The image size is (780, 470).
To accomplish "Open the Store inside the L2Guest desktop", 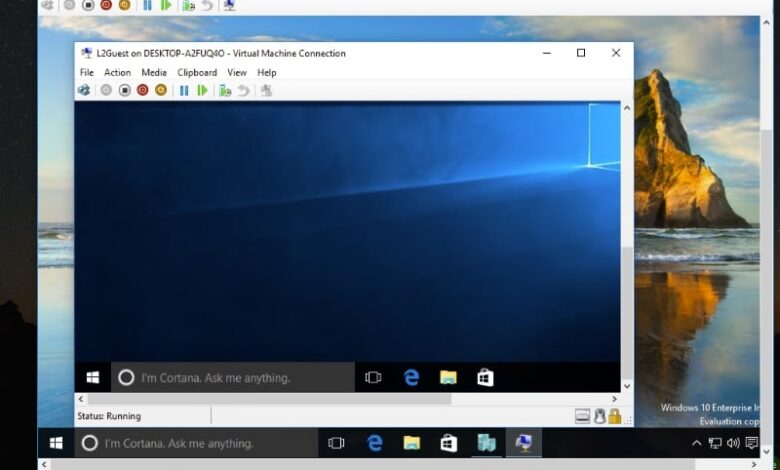I will [485, 377].
